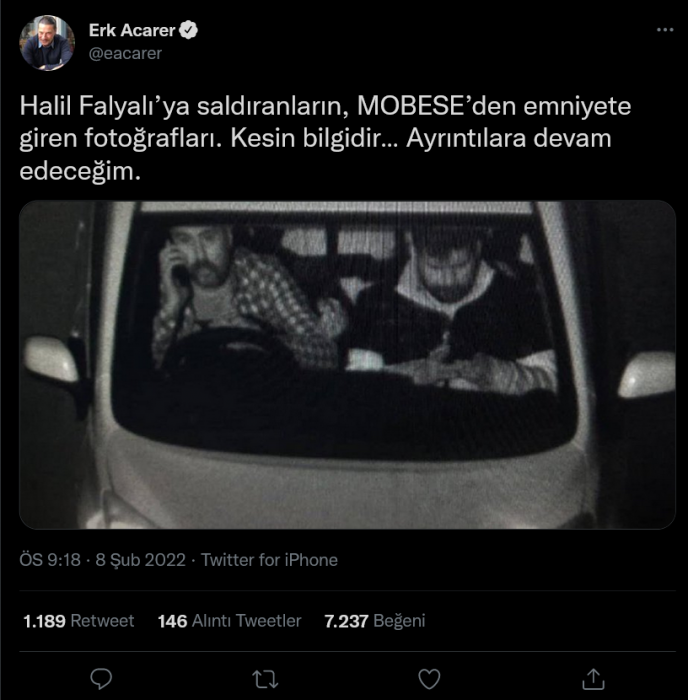The height and width of the screenshot is (700, 688).
Task: Open the three-dot more options menu
Action: (x=665, y=30)
